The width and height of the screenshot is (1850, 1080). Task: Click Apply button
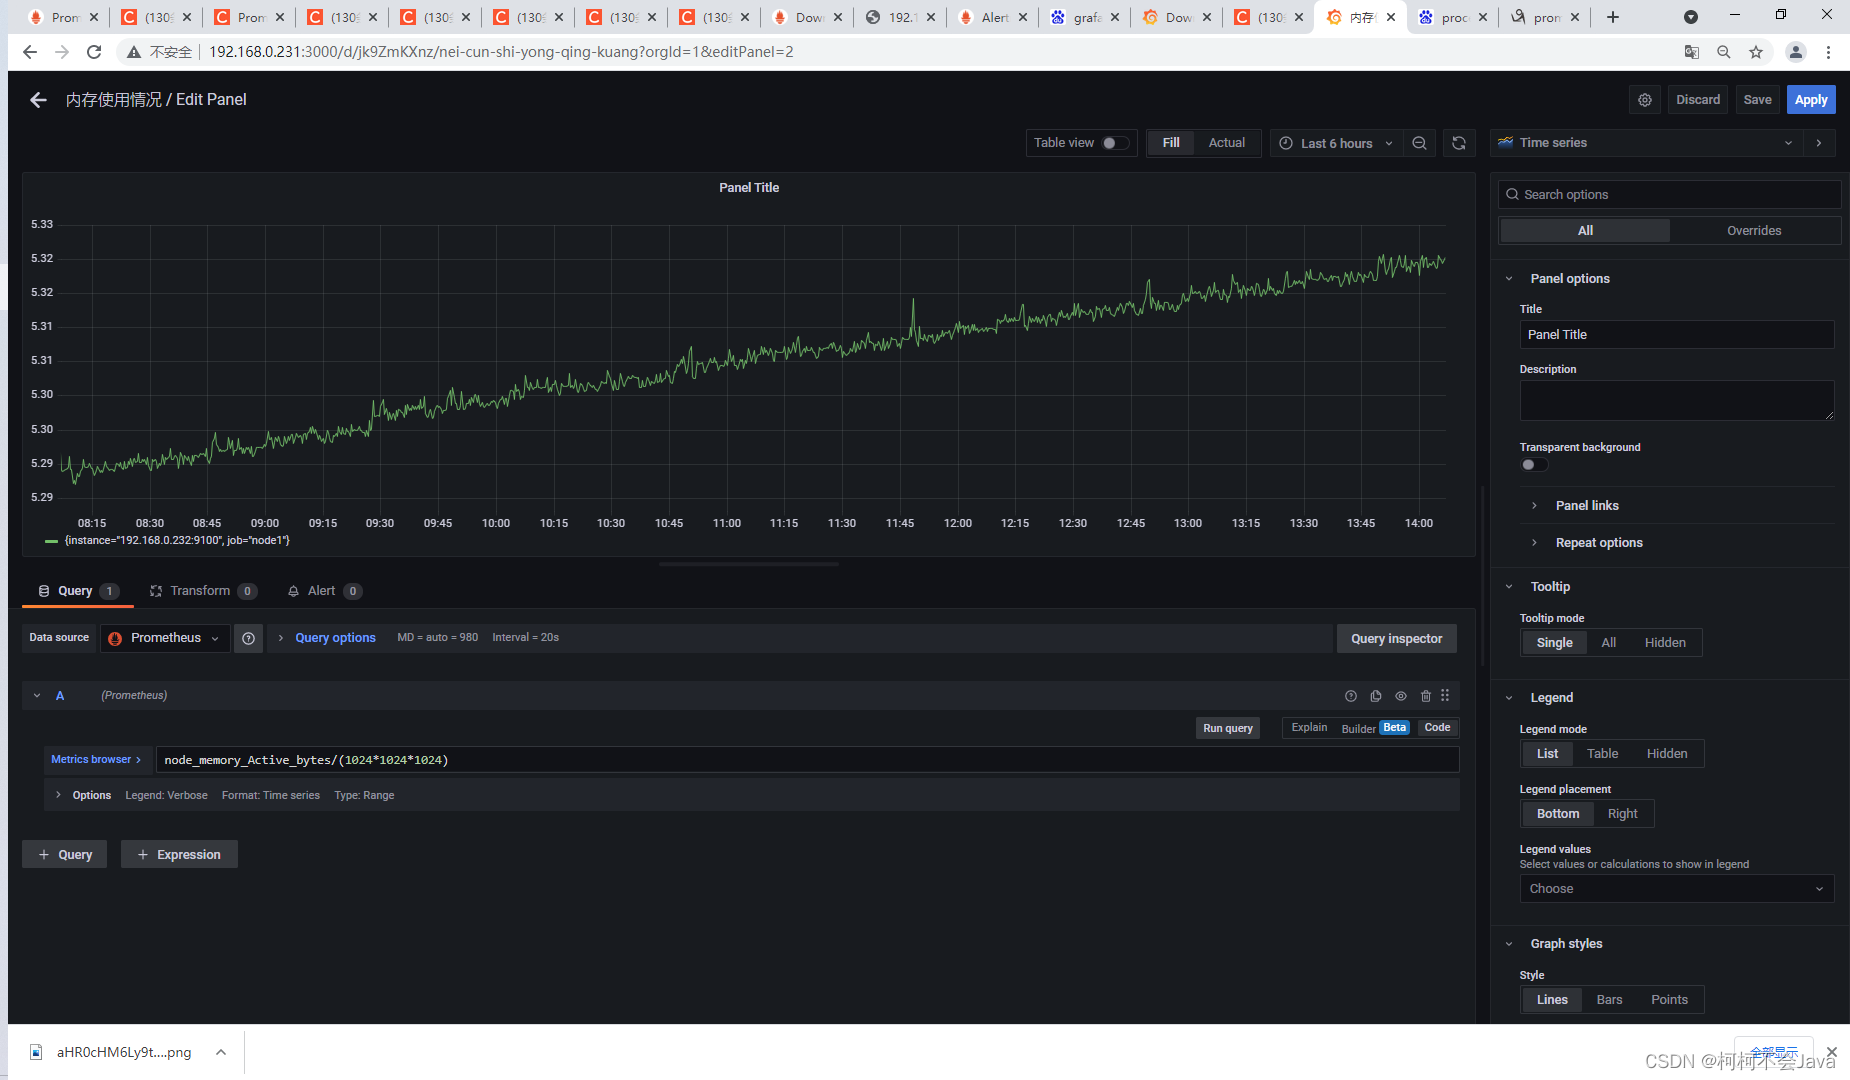(1811, 100)
